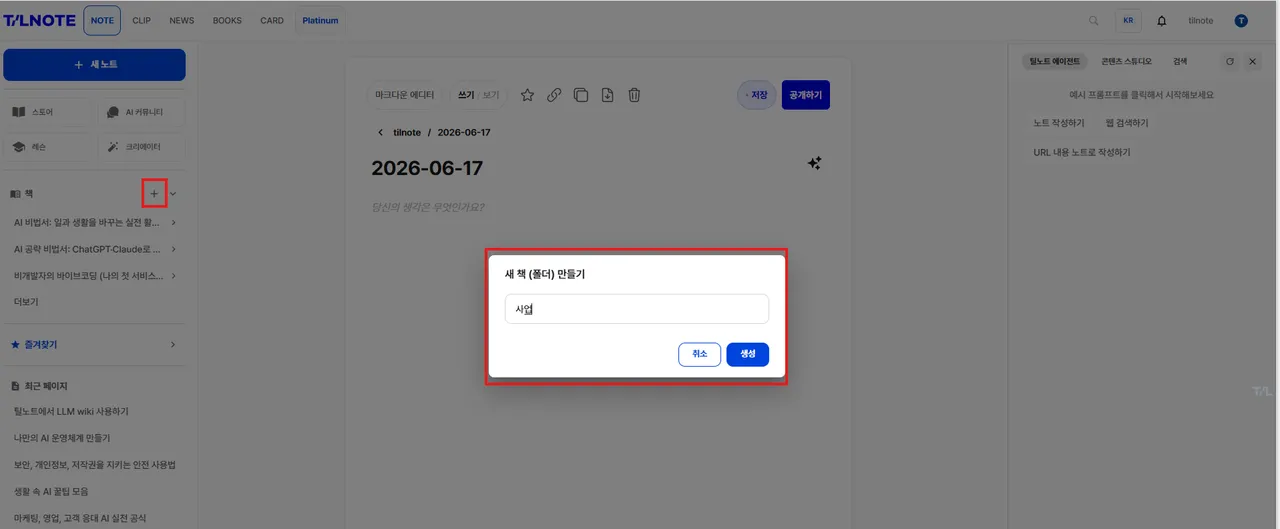1280x529 pixels.
Task: Switch language via the KR button
Action: 1128,20
